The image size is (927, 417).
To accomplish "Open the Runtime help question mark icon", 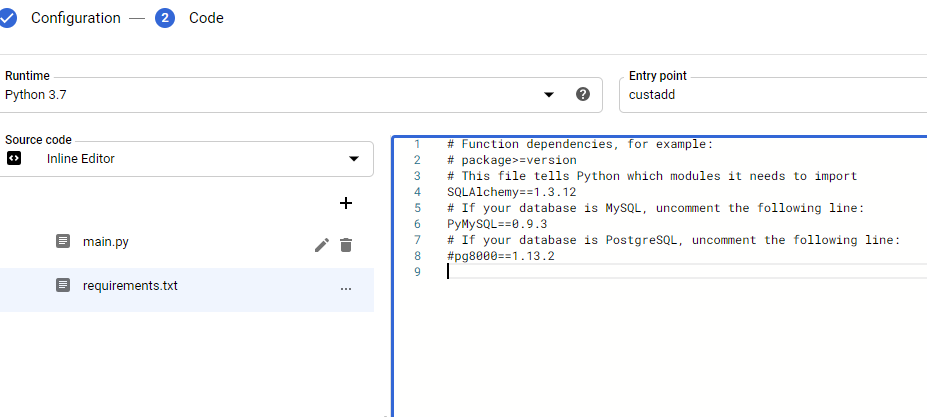I will [x=583, y=94].
